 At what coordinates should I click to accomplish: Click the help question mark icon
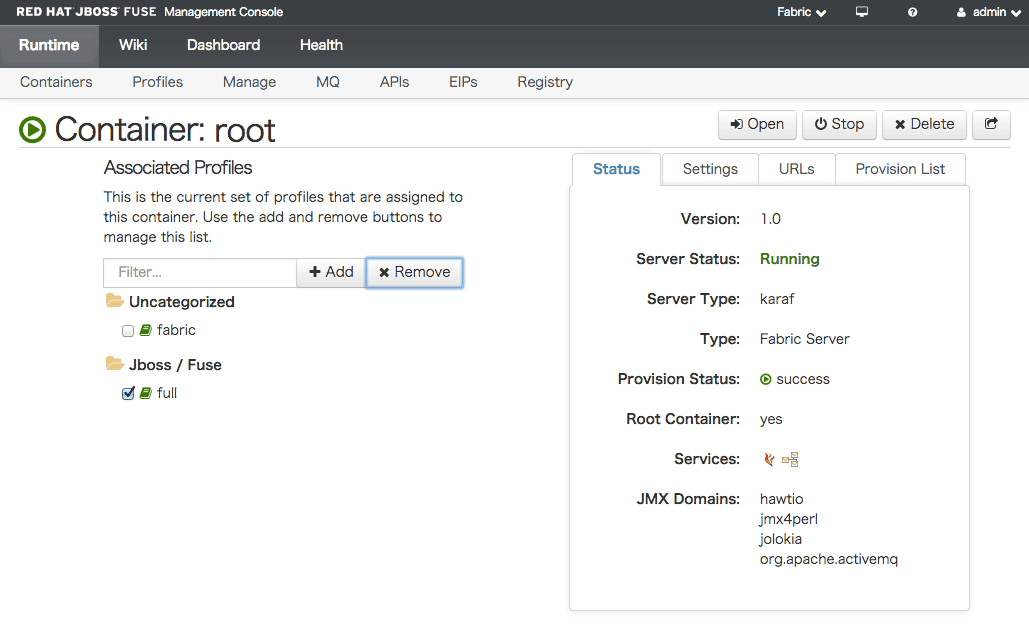(912, 12)
